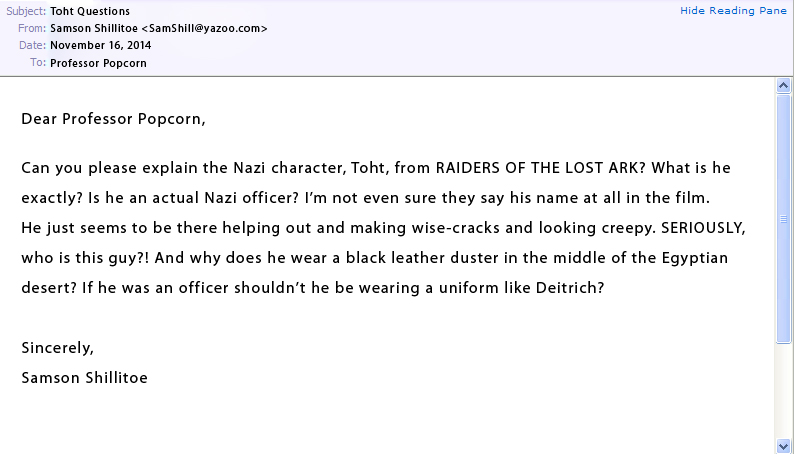
Task: Click the scrollbar down arrow
Action: (x=784, y=445)
